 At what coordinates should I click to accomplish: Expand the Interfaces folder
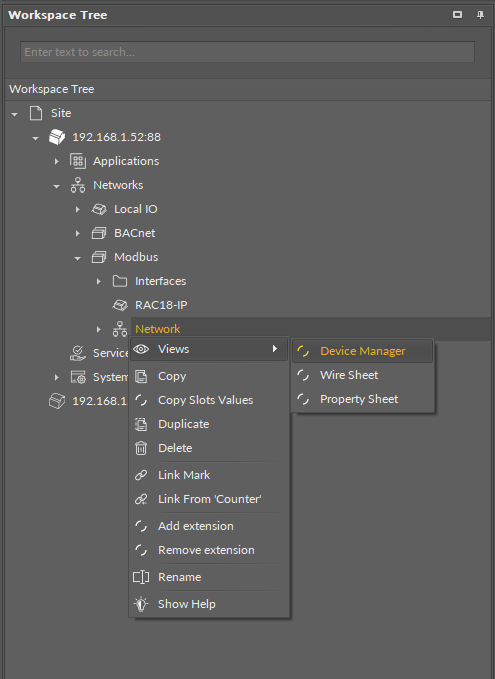[99, 281]
